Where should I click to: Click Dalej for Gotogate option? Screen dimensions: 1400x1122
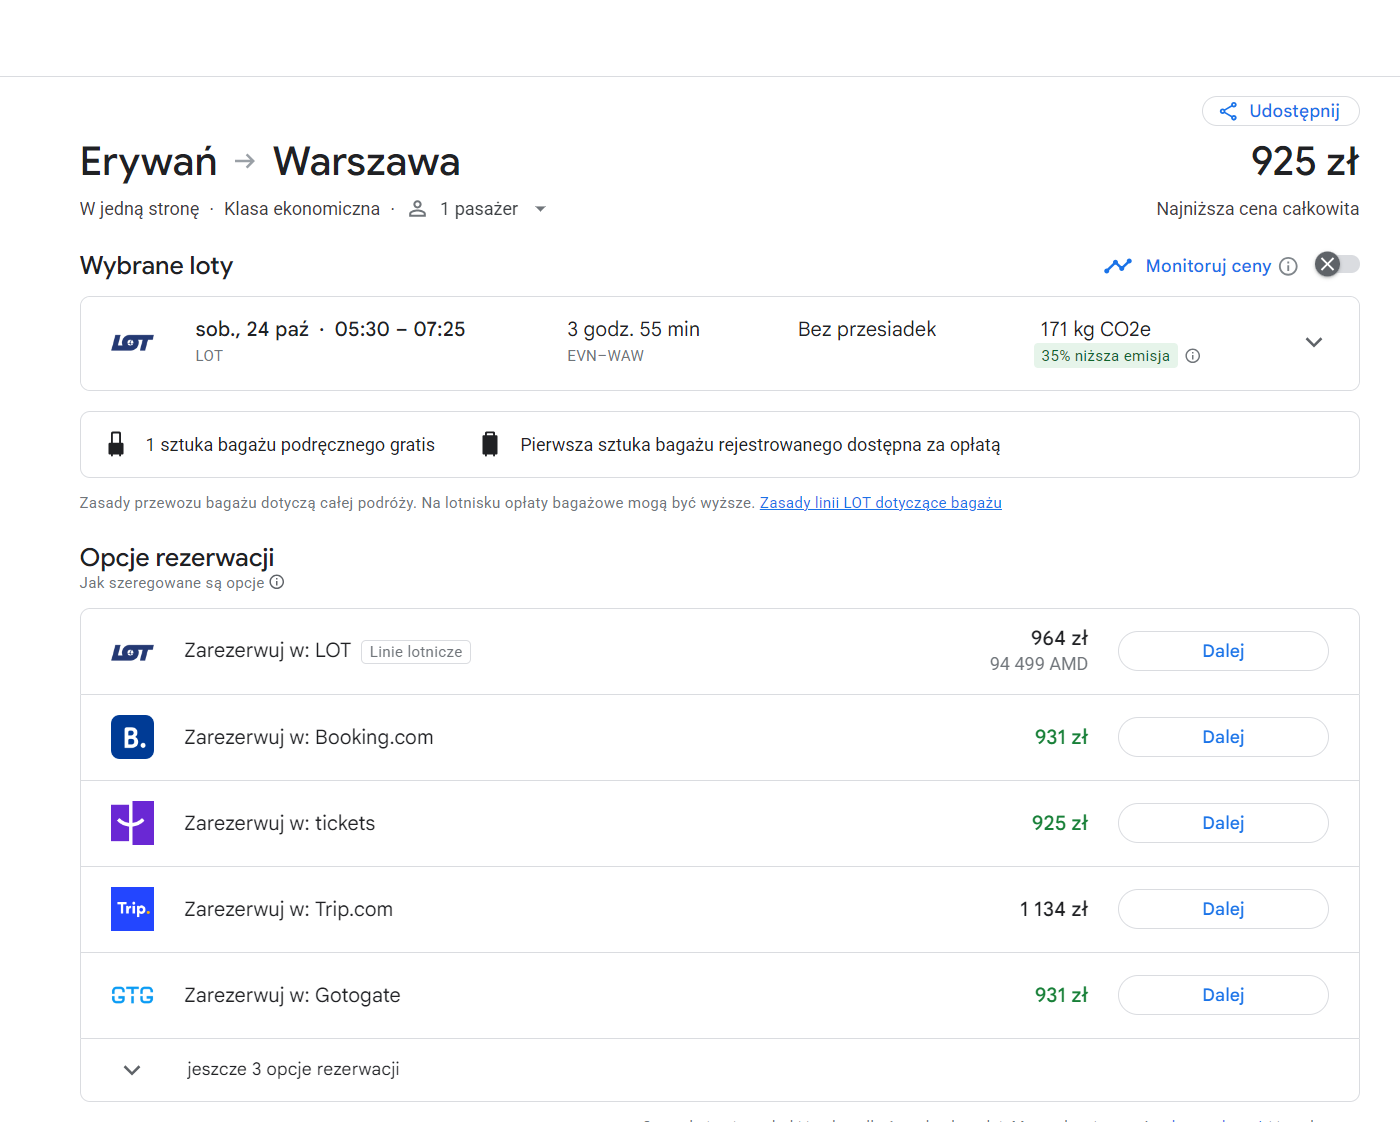[x=1223, y=995]
